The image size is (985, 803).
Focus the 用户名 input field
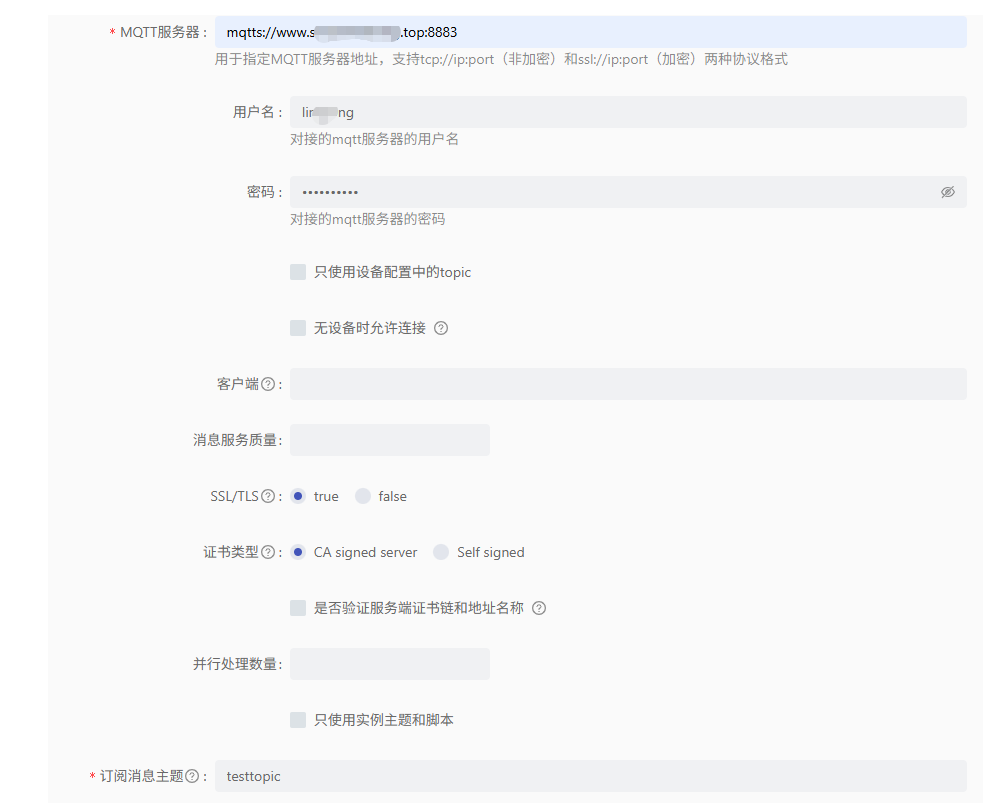(x=628, y=112)
